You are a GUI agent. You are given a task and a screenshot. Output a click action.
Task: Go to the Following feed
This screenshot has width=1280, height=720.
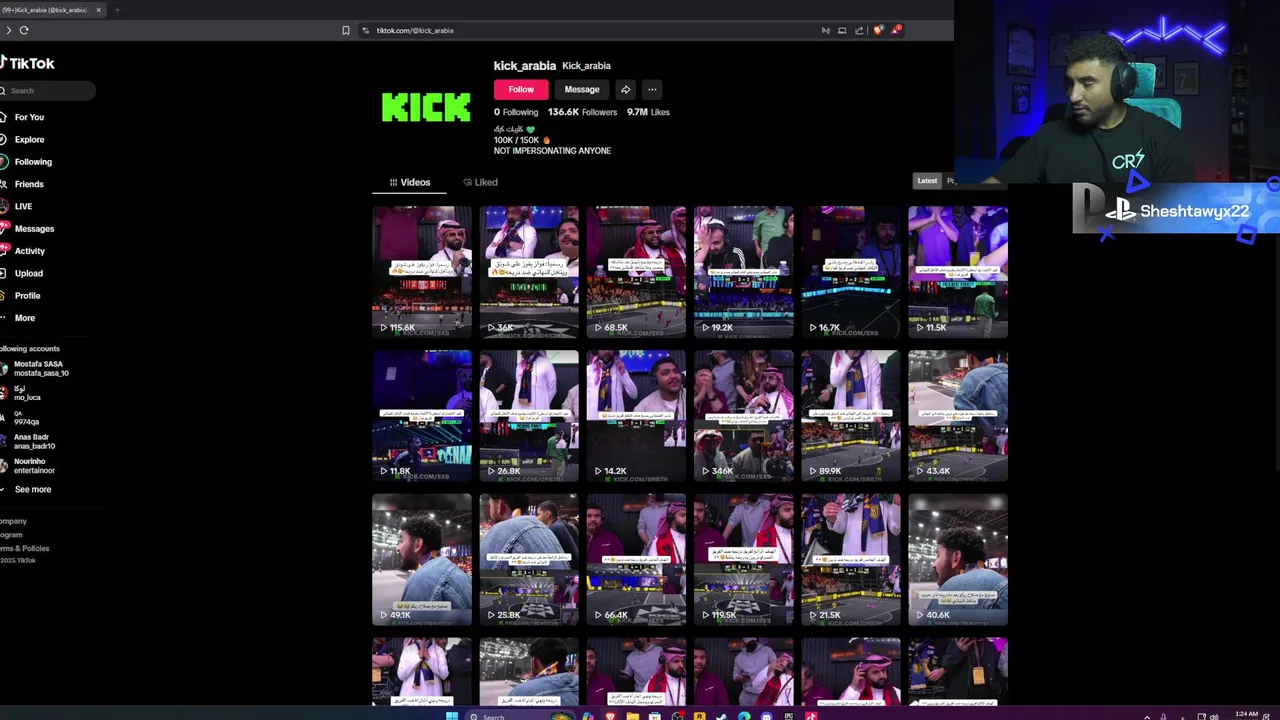(32, 162)
